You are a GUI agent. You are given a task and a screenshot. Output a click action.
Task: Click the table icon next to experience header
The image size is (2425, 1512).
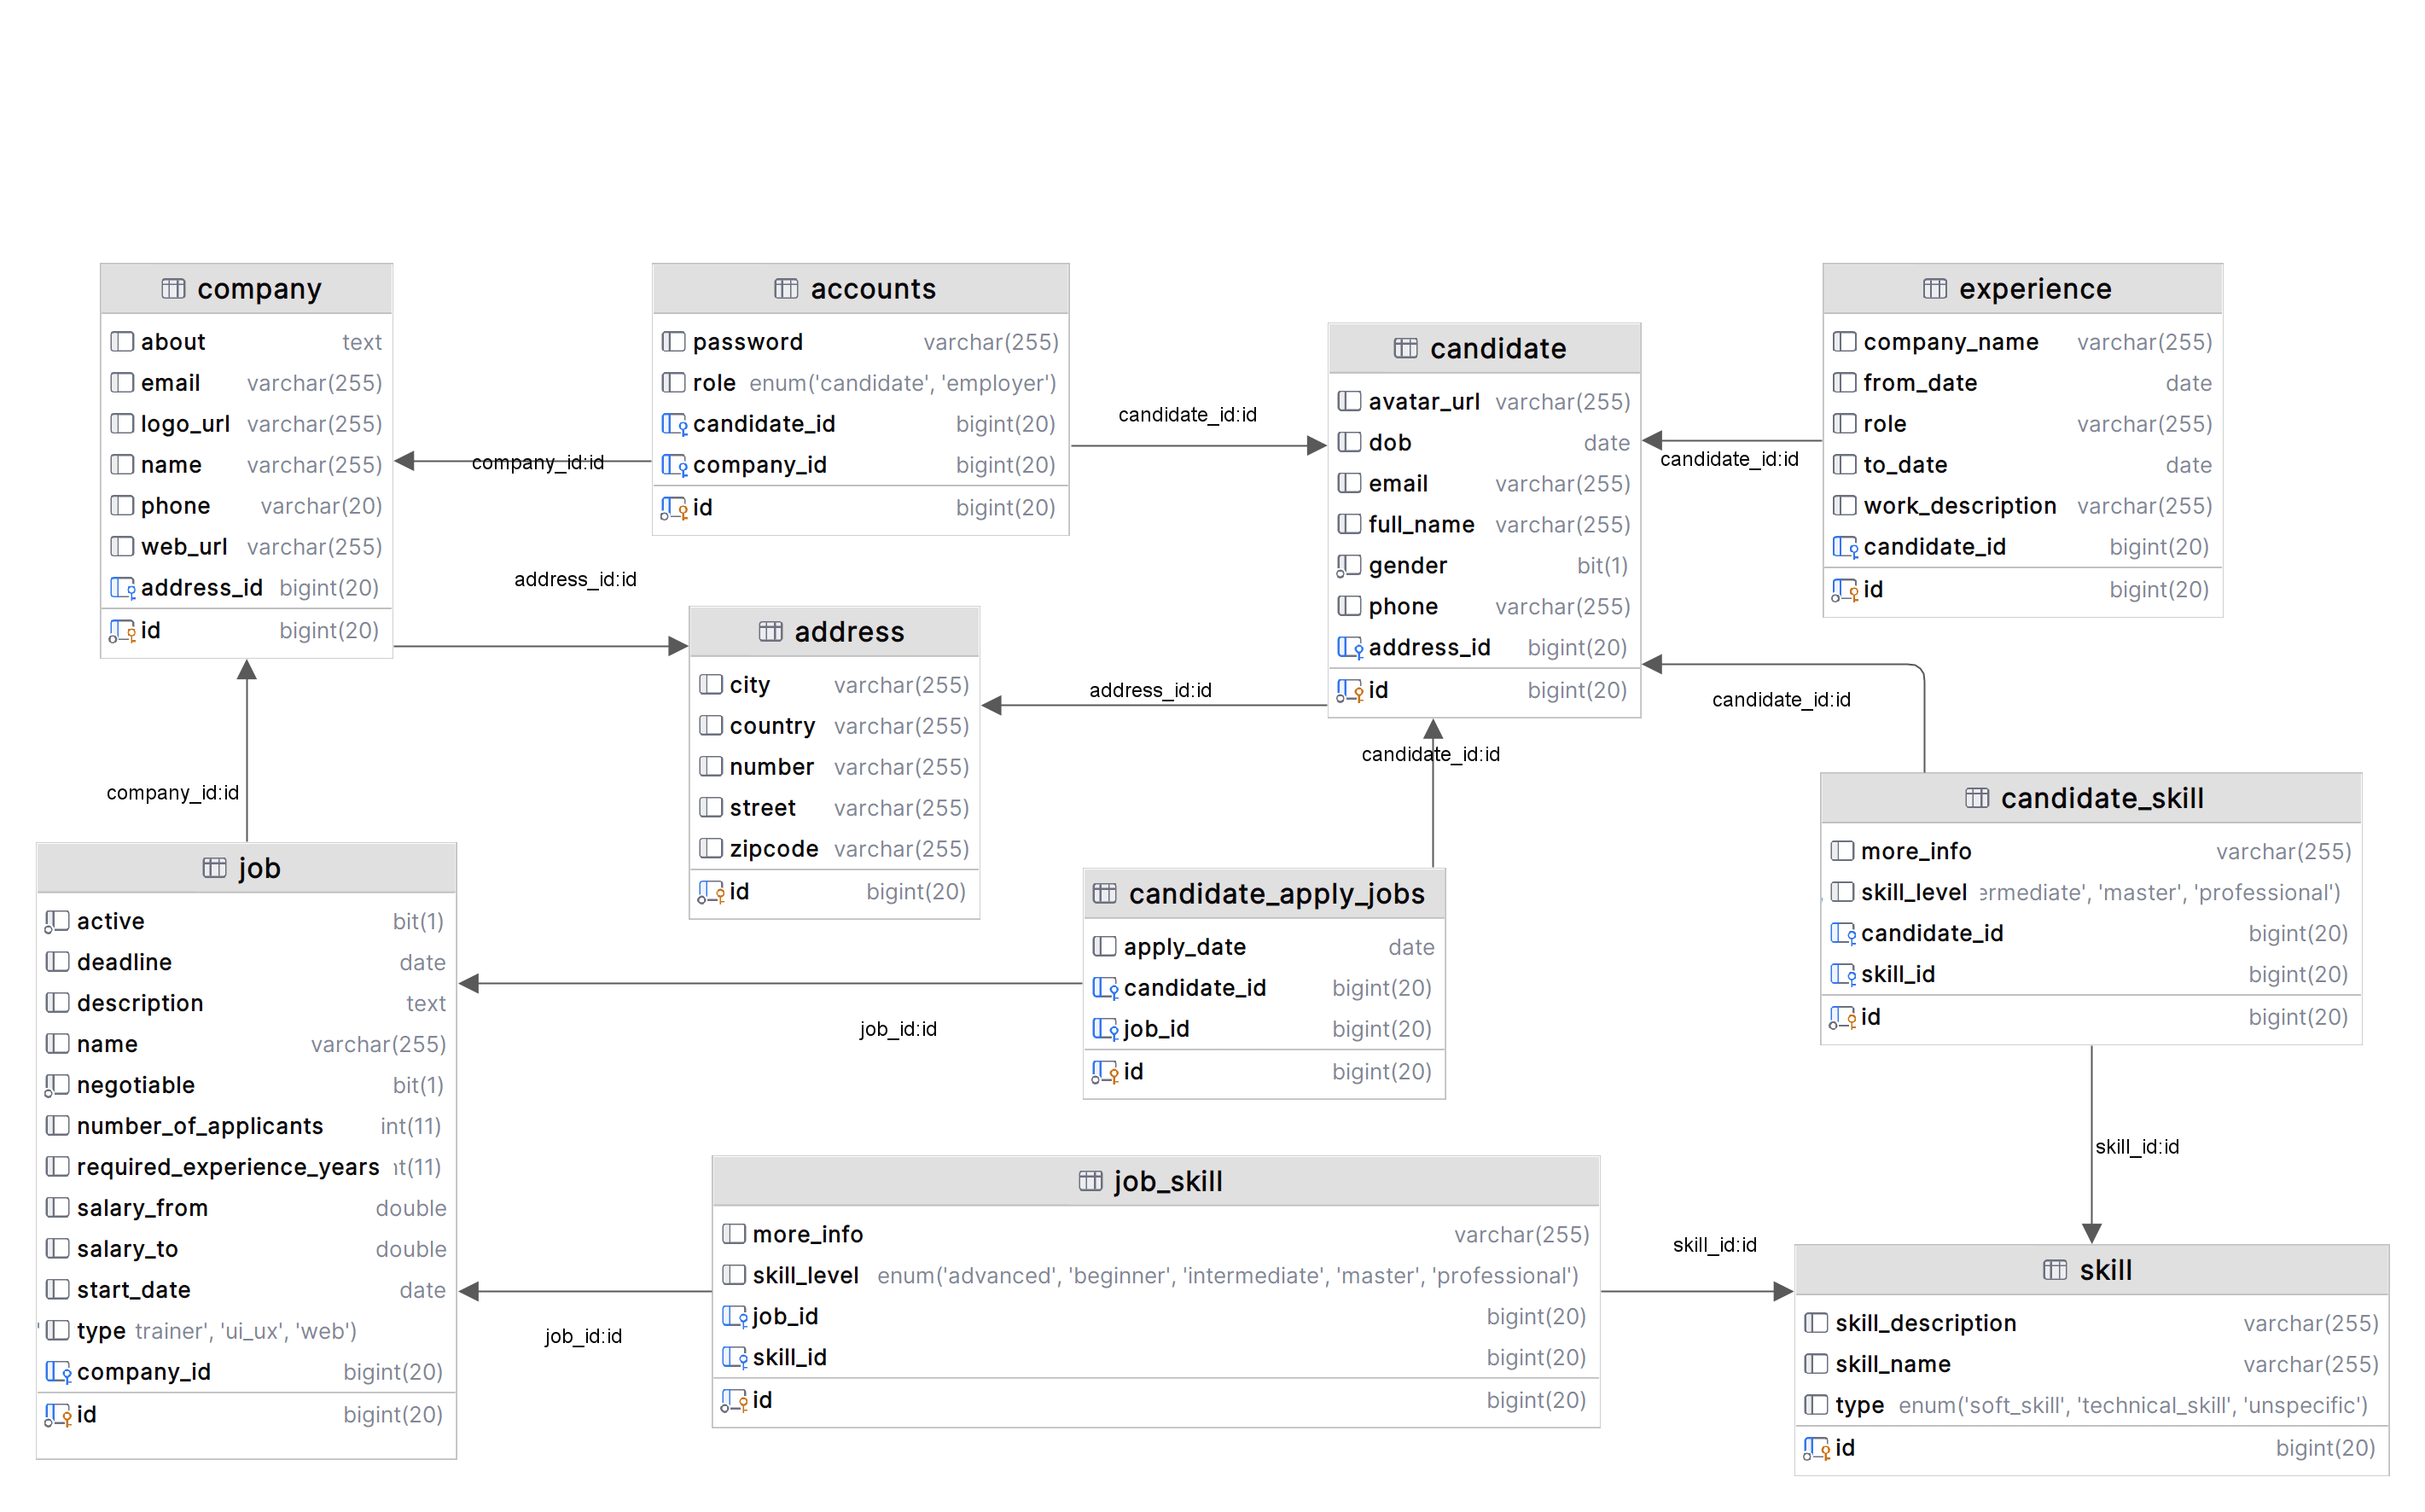(1935, 289)
